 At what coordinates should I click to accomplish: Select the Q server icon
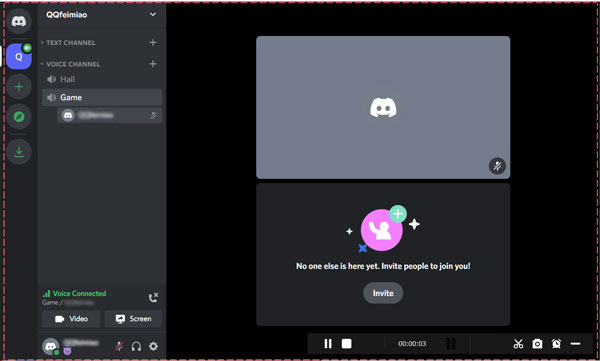coord(19,57)
